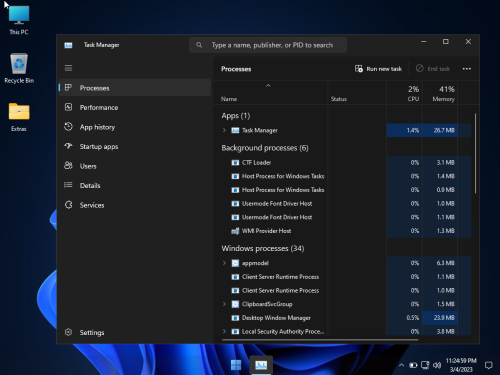Click the Settings gear icon

coord(68,332)
